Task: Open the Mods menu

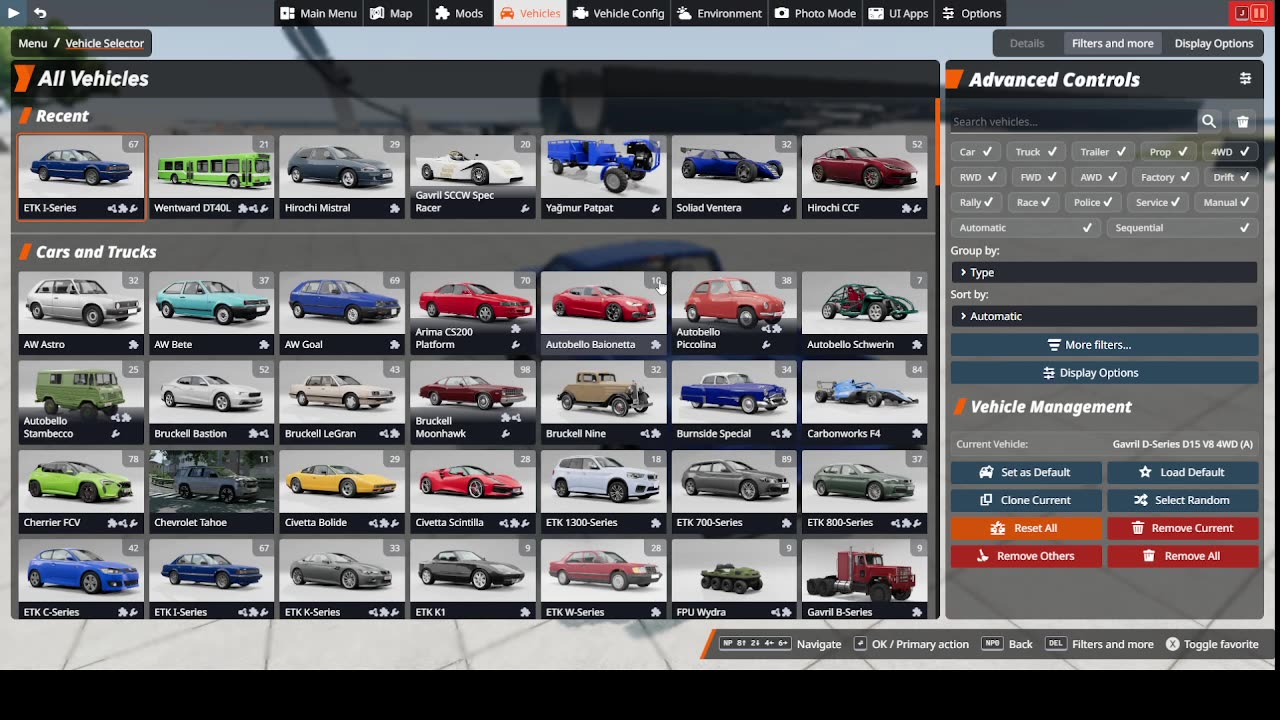Action: (x=459, y=13)
